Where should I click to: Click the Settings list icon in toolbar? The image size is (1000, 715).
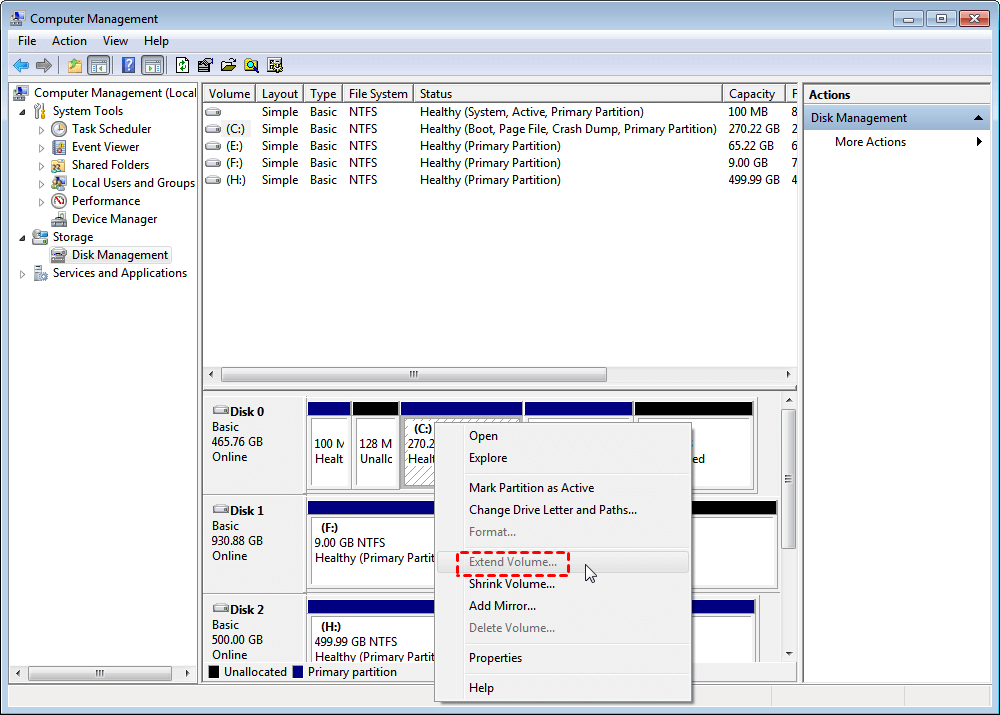[275, 65]
